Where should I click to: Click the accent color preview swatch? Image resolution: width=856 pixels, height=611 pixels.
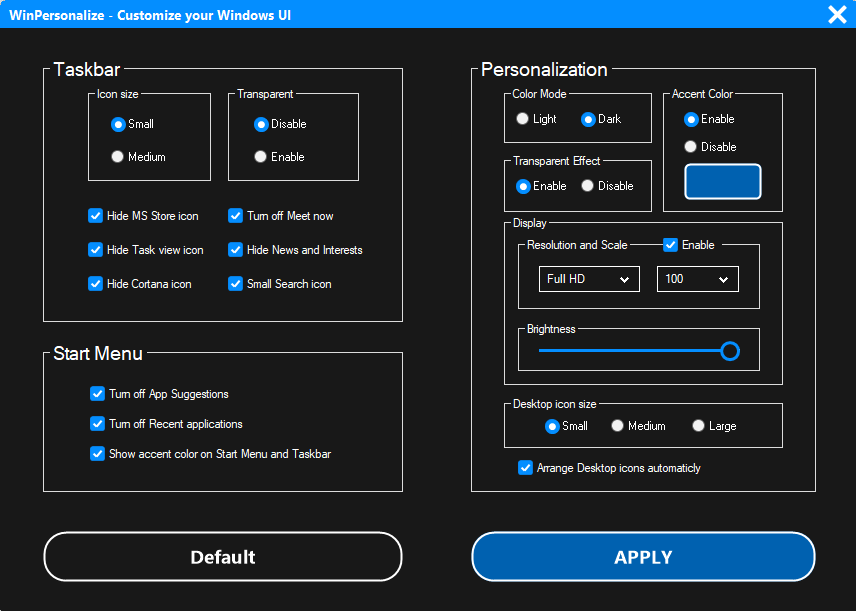pyautogui.click(x=722, y=181)
